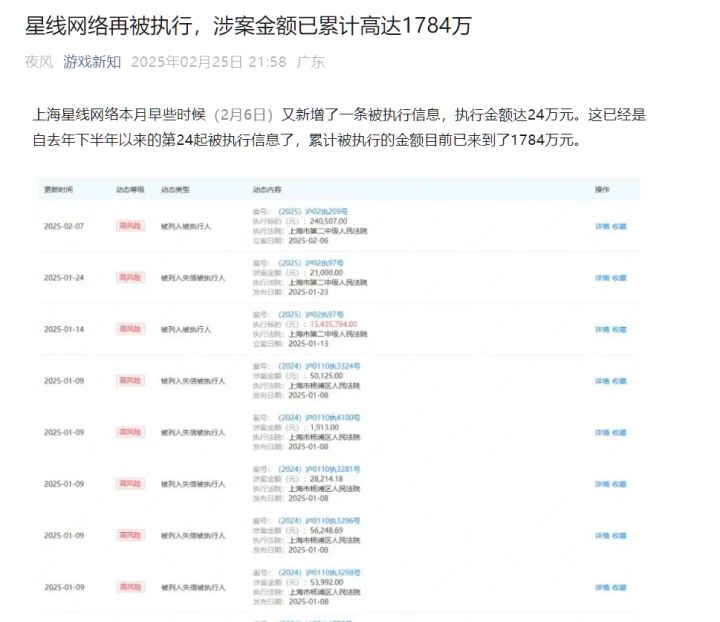The image size is (720, 622).
Task: Click 上海市杨浦区人民法院 in the 3324号 record
Action: pos(324,386)
